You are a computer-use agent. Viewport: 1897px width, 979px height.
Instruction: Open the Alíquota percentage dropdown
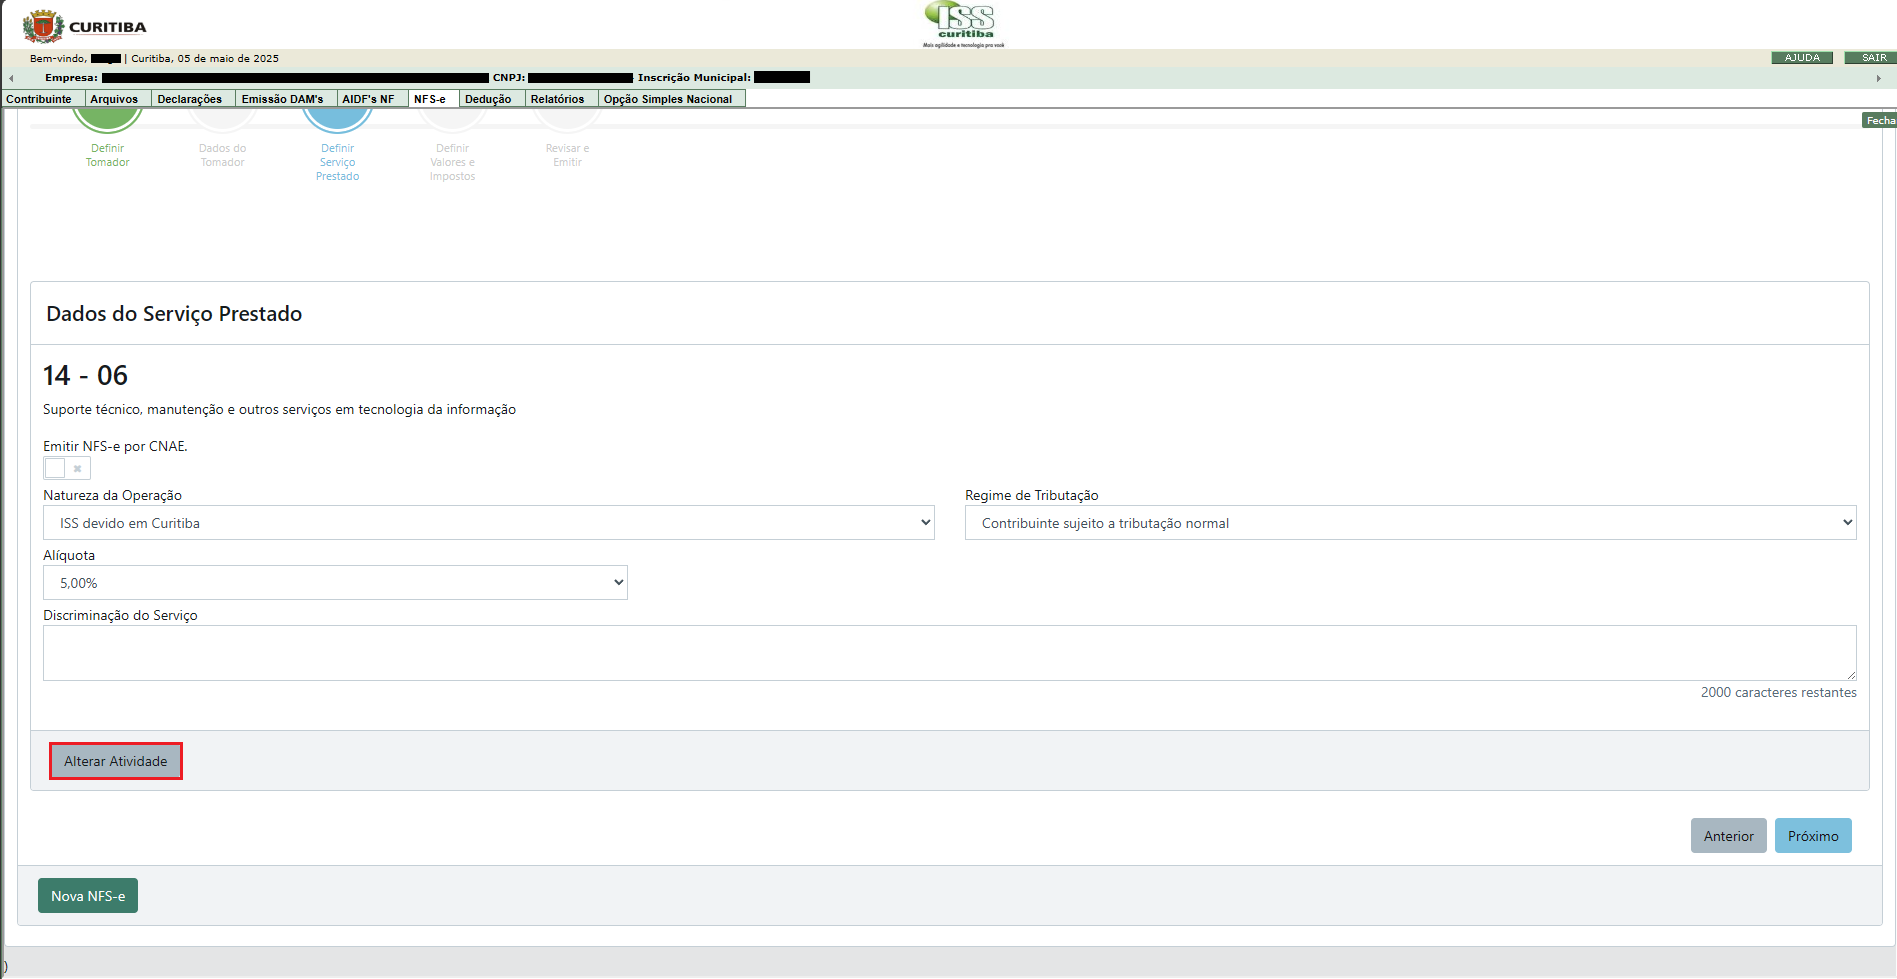click(335, 583)
